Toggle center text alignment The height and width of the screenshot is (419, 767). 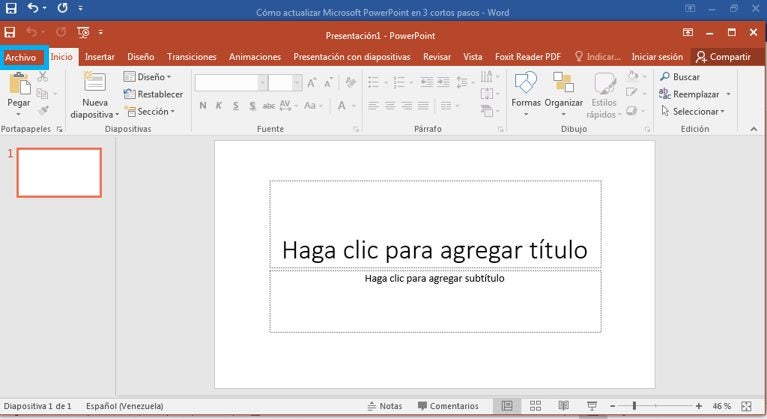point(390,106)
